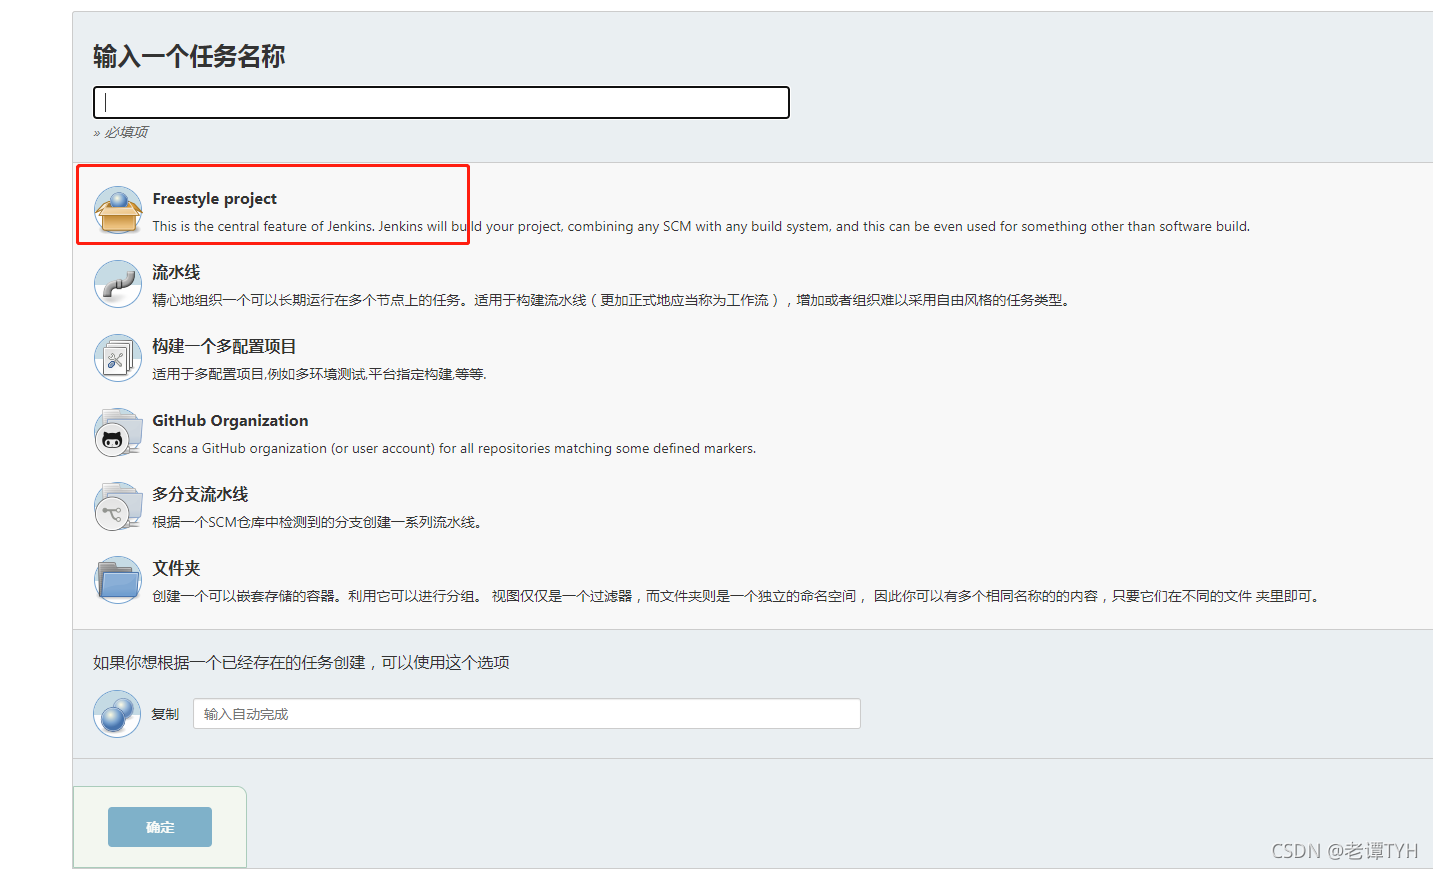This screenshot has height=869, width=1433.
Task: Click the 文件夹 folder icon
Action: (118, 580)
